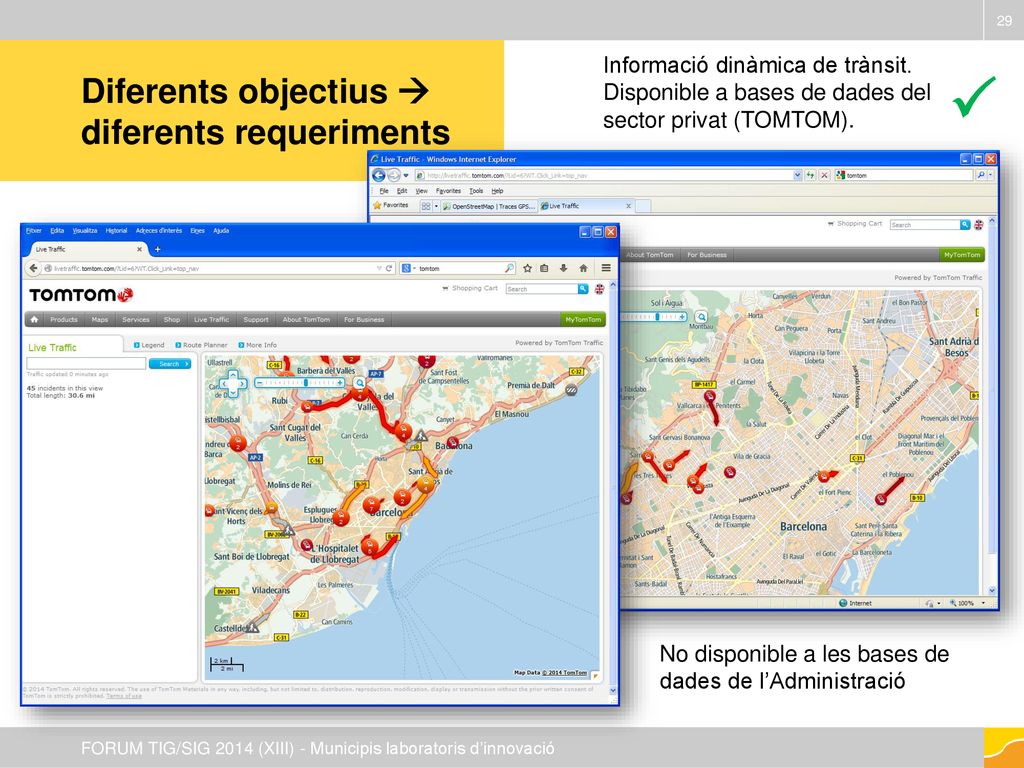
Task: Open the Services navigation item
Action: [x=136, y=319]
